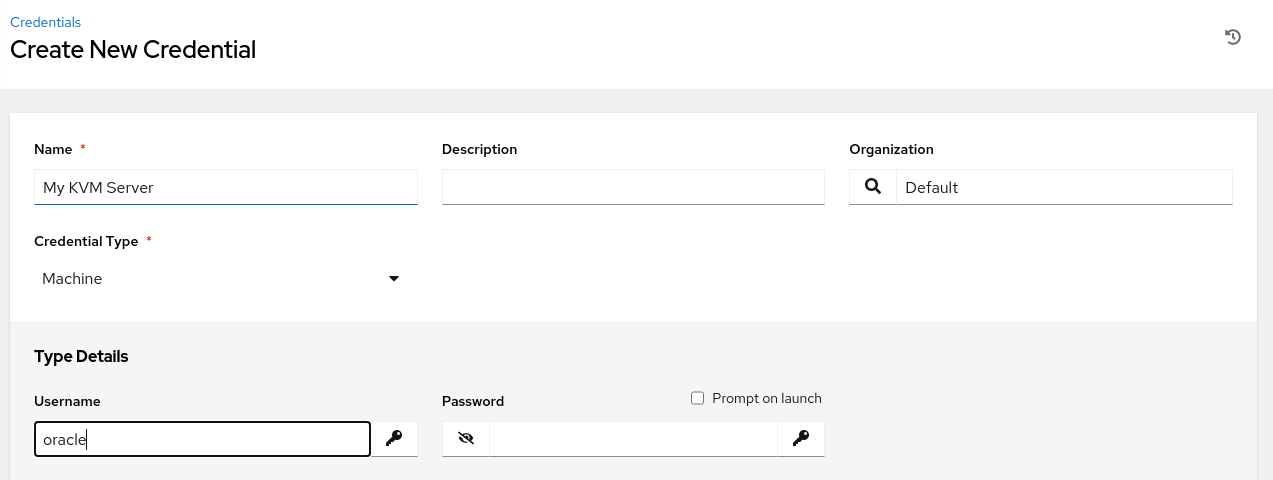Expand the Credential Type dropdown arrow
This screenshot has height=480, width=1273.
click(x=394, y=279)
